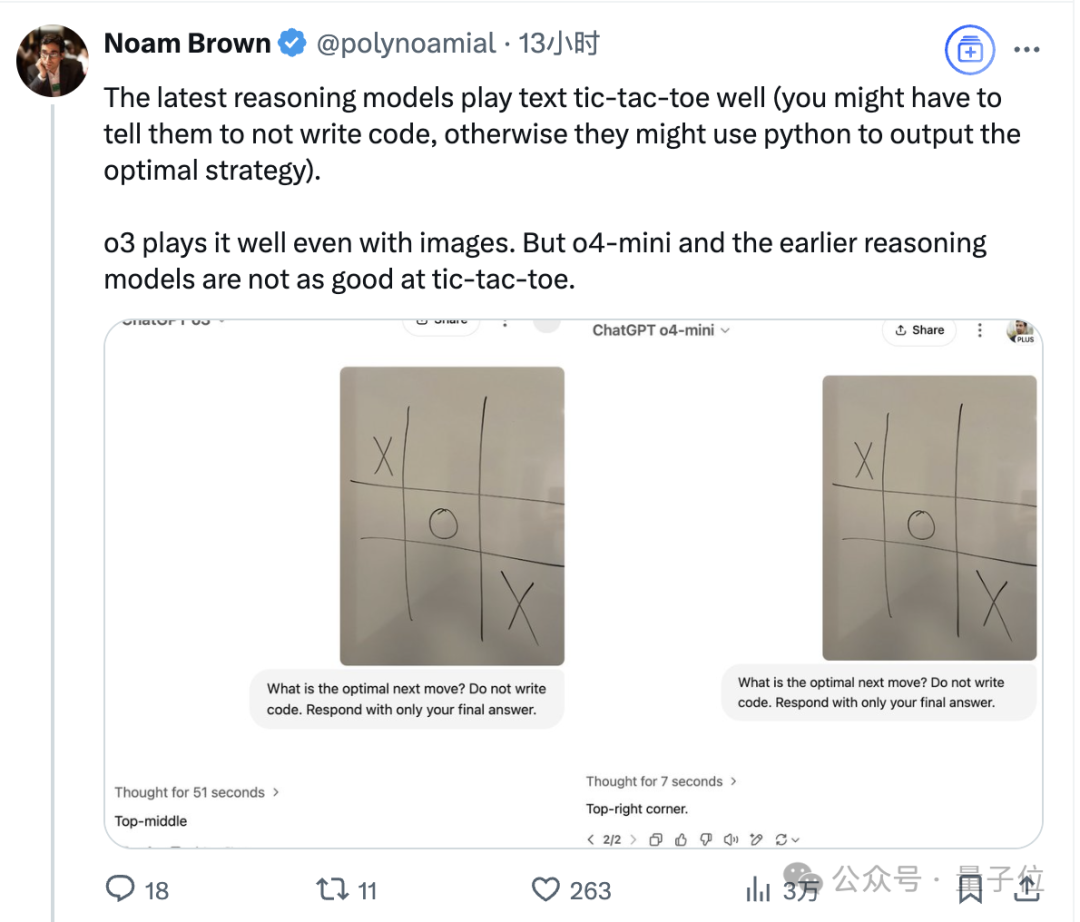Viewport: 1080px width, 922px height.
Task: Open the o3 tic-tac-toe board image
Action: point(452,516)
